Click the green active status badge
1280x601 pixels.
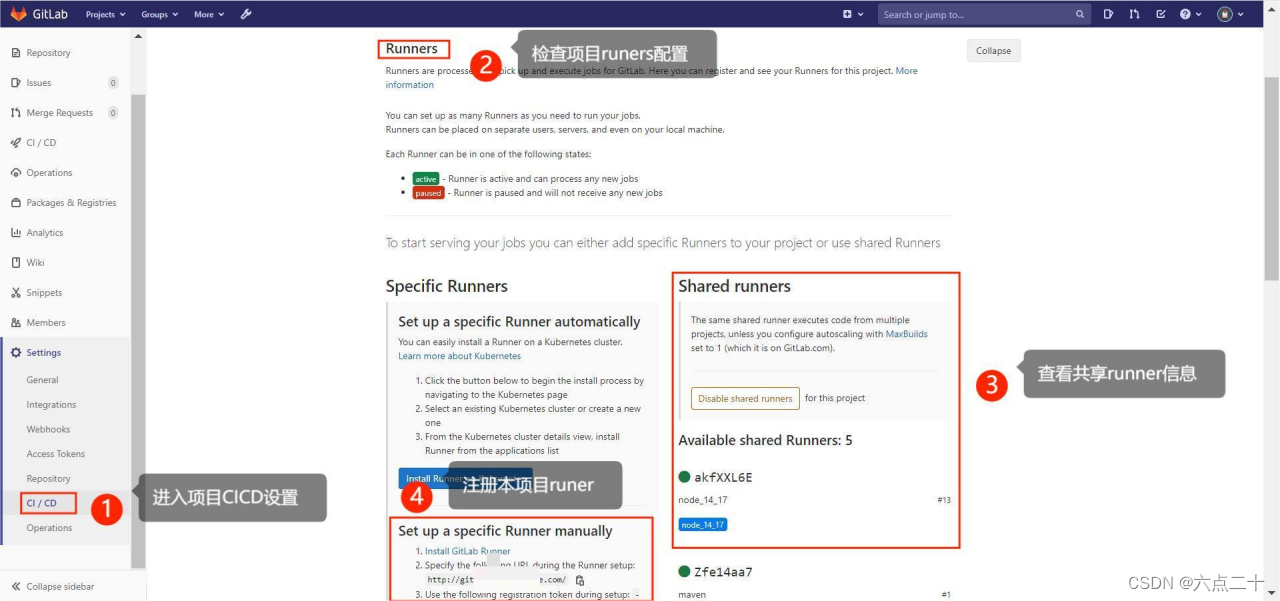coord(426,179)
